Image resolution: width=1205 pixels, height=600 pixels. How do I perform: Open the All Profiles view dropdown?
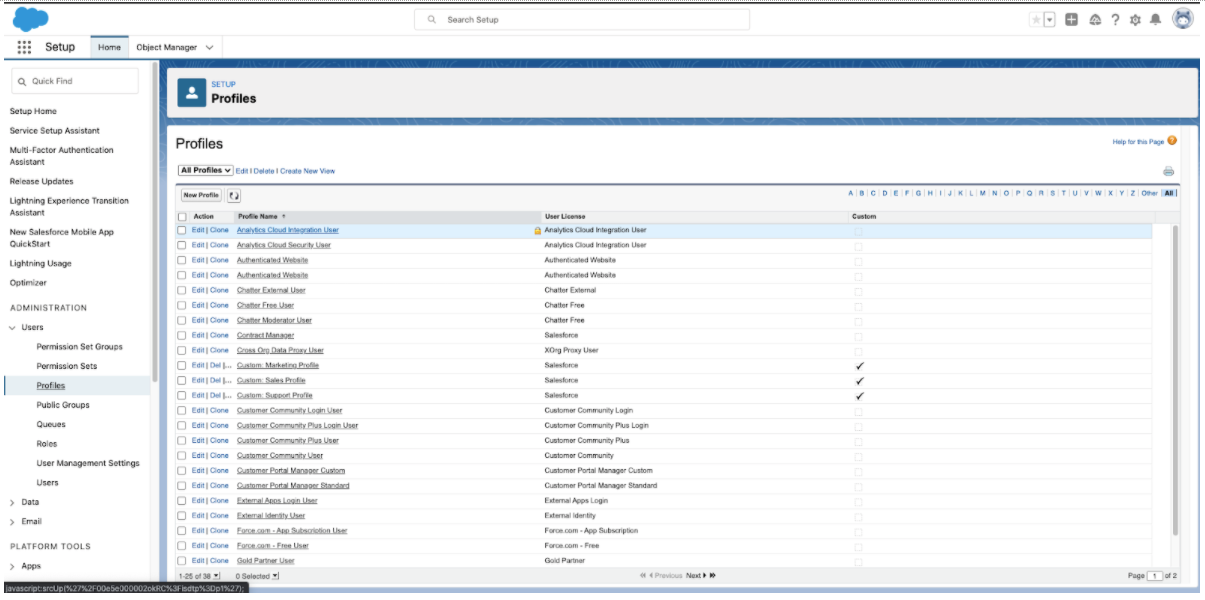pyautogui.click(x=205, y=171)
